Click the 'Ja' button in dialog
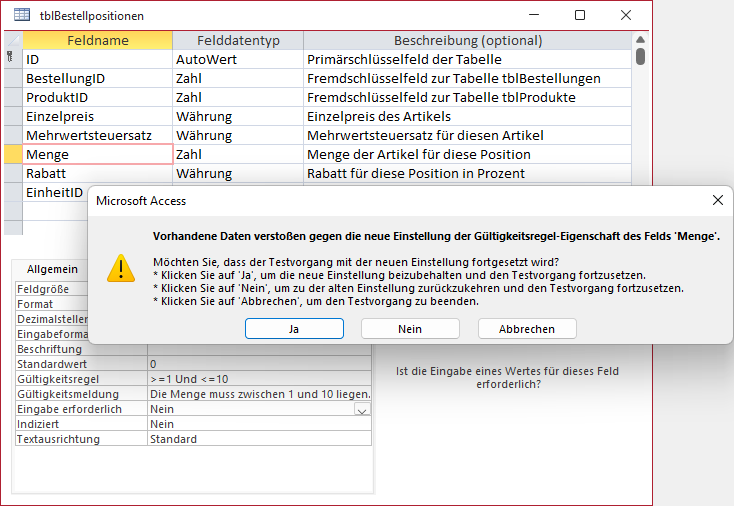Viewport: 734px width, 506px height. [294, 329]
